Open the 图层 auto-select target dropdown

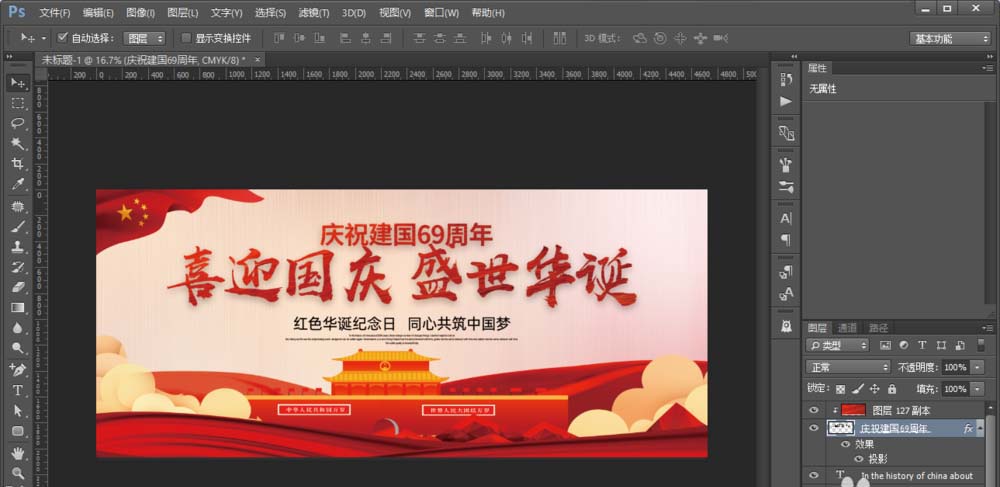point(144,38)
